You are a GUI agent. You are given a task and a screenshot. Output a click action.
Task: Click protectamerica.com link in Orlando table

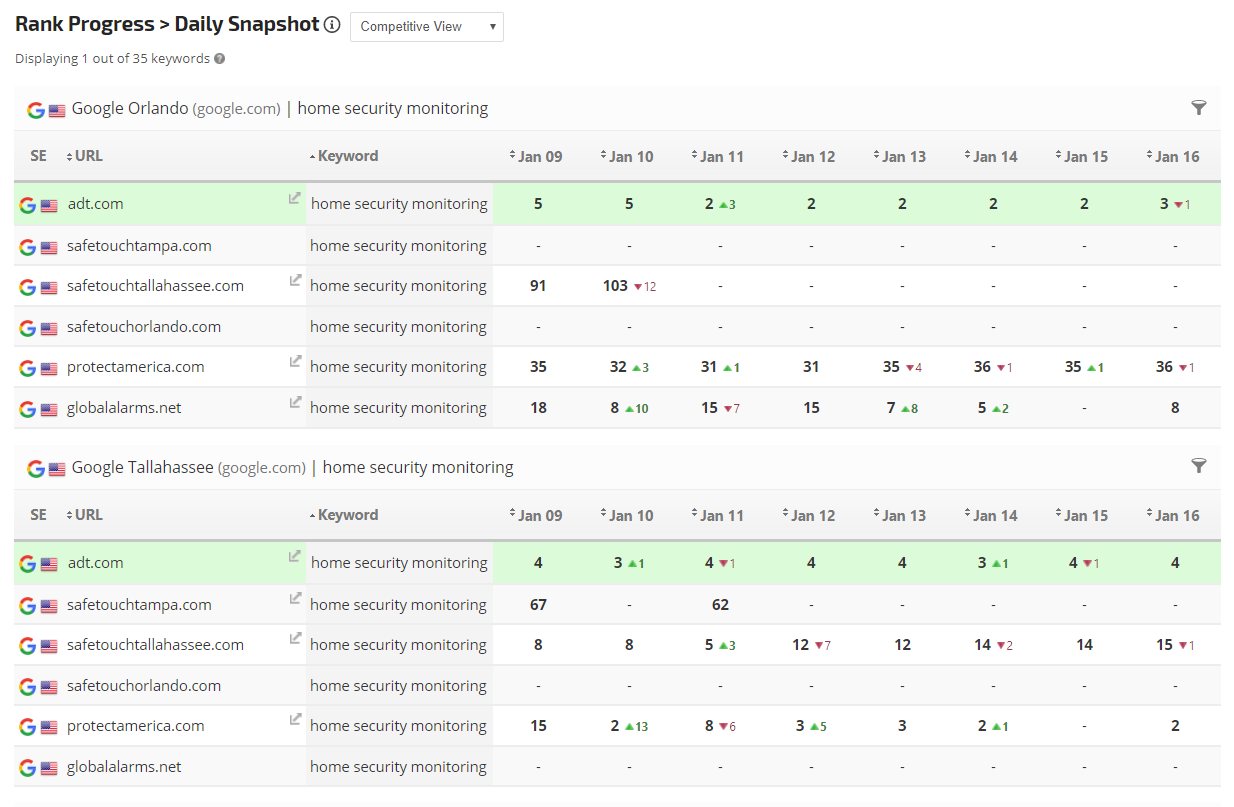(135, 367)
